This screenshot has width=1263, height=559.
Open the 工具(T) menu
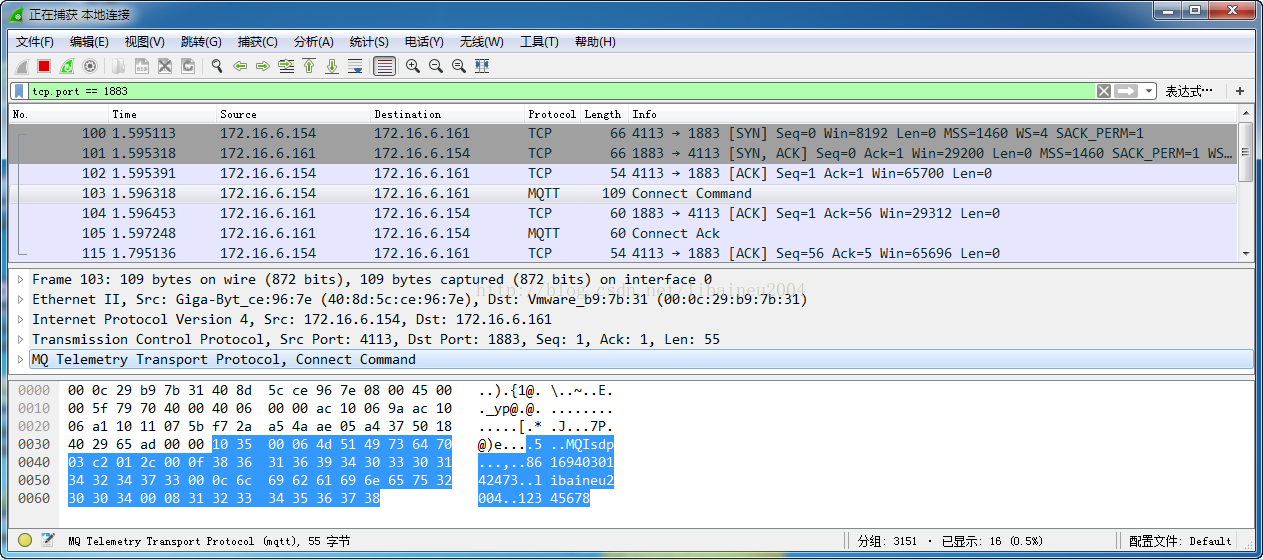coord(539,42)
